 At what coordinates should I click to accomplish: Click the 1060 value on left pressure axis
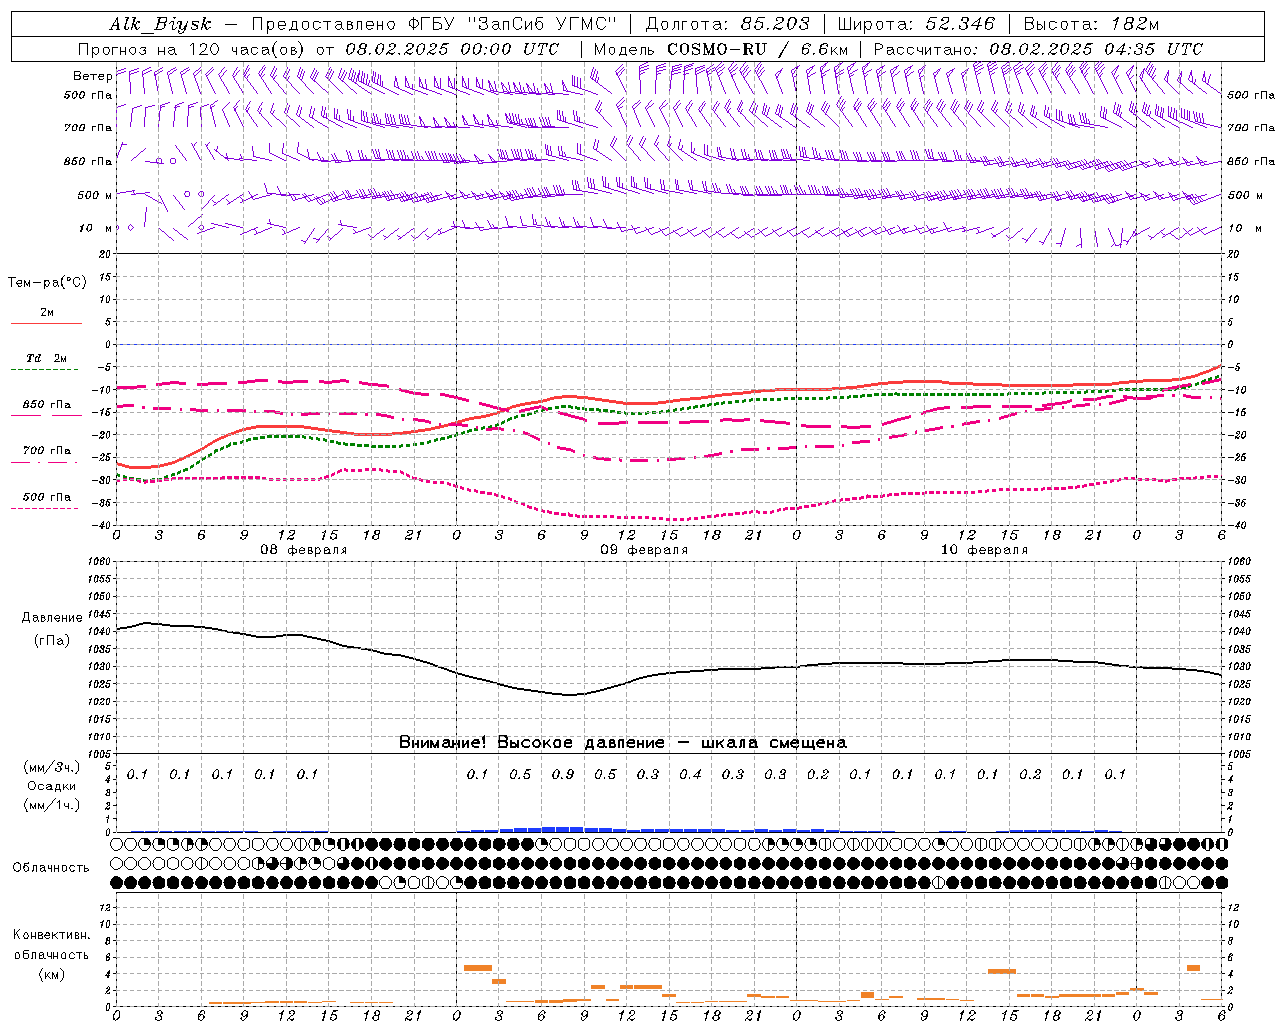pos(101,562)
